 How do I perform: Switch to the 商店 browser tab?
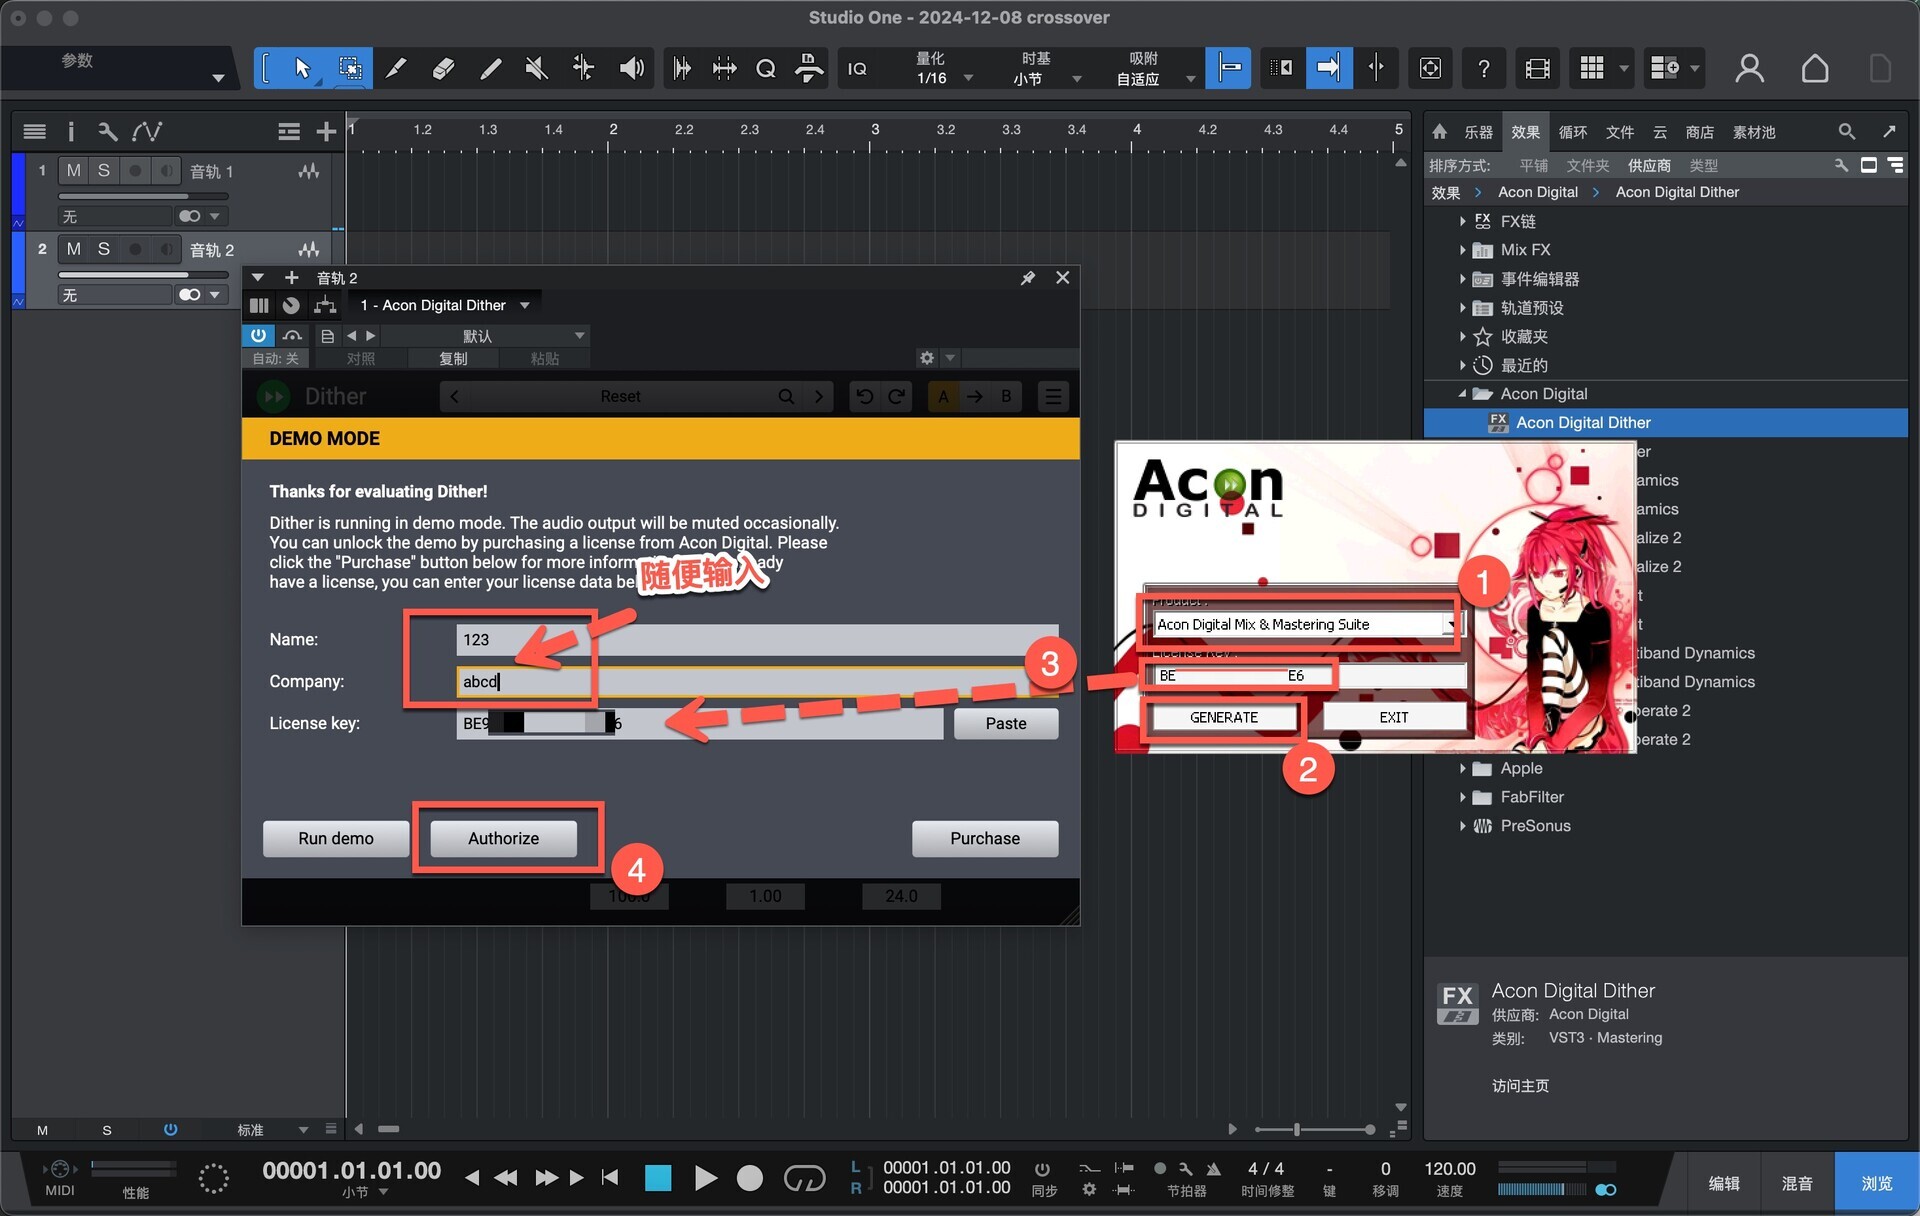[1700, 132]
